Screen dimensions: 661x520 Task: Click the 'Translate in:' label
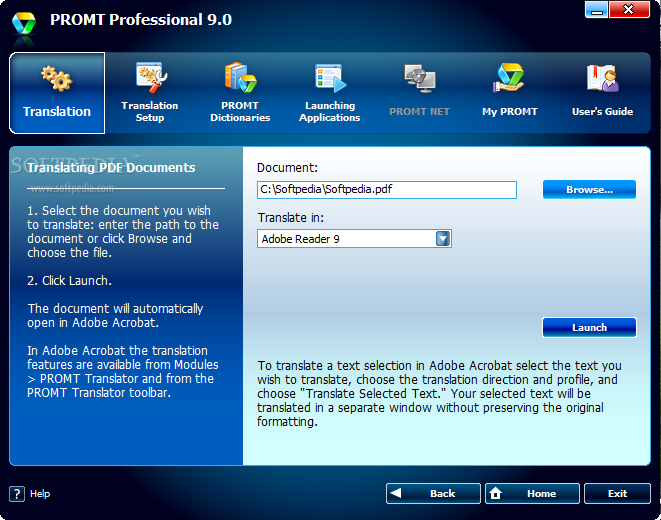(x=291, y=218)
